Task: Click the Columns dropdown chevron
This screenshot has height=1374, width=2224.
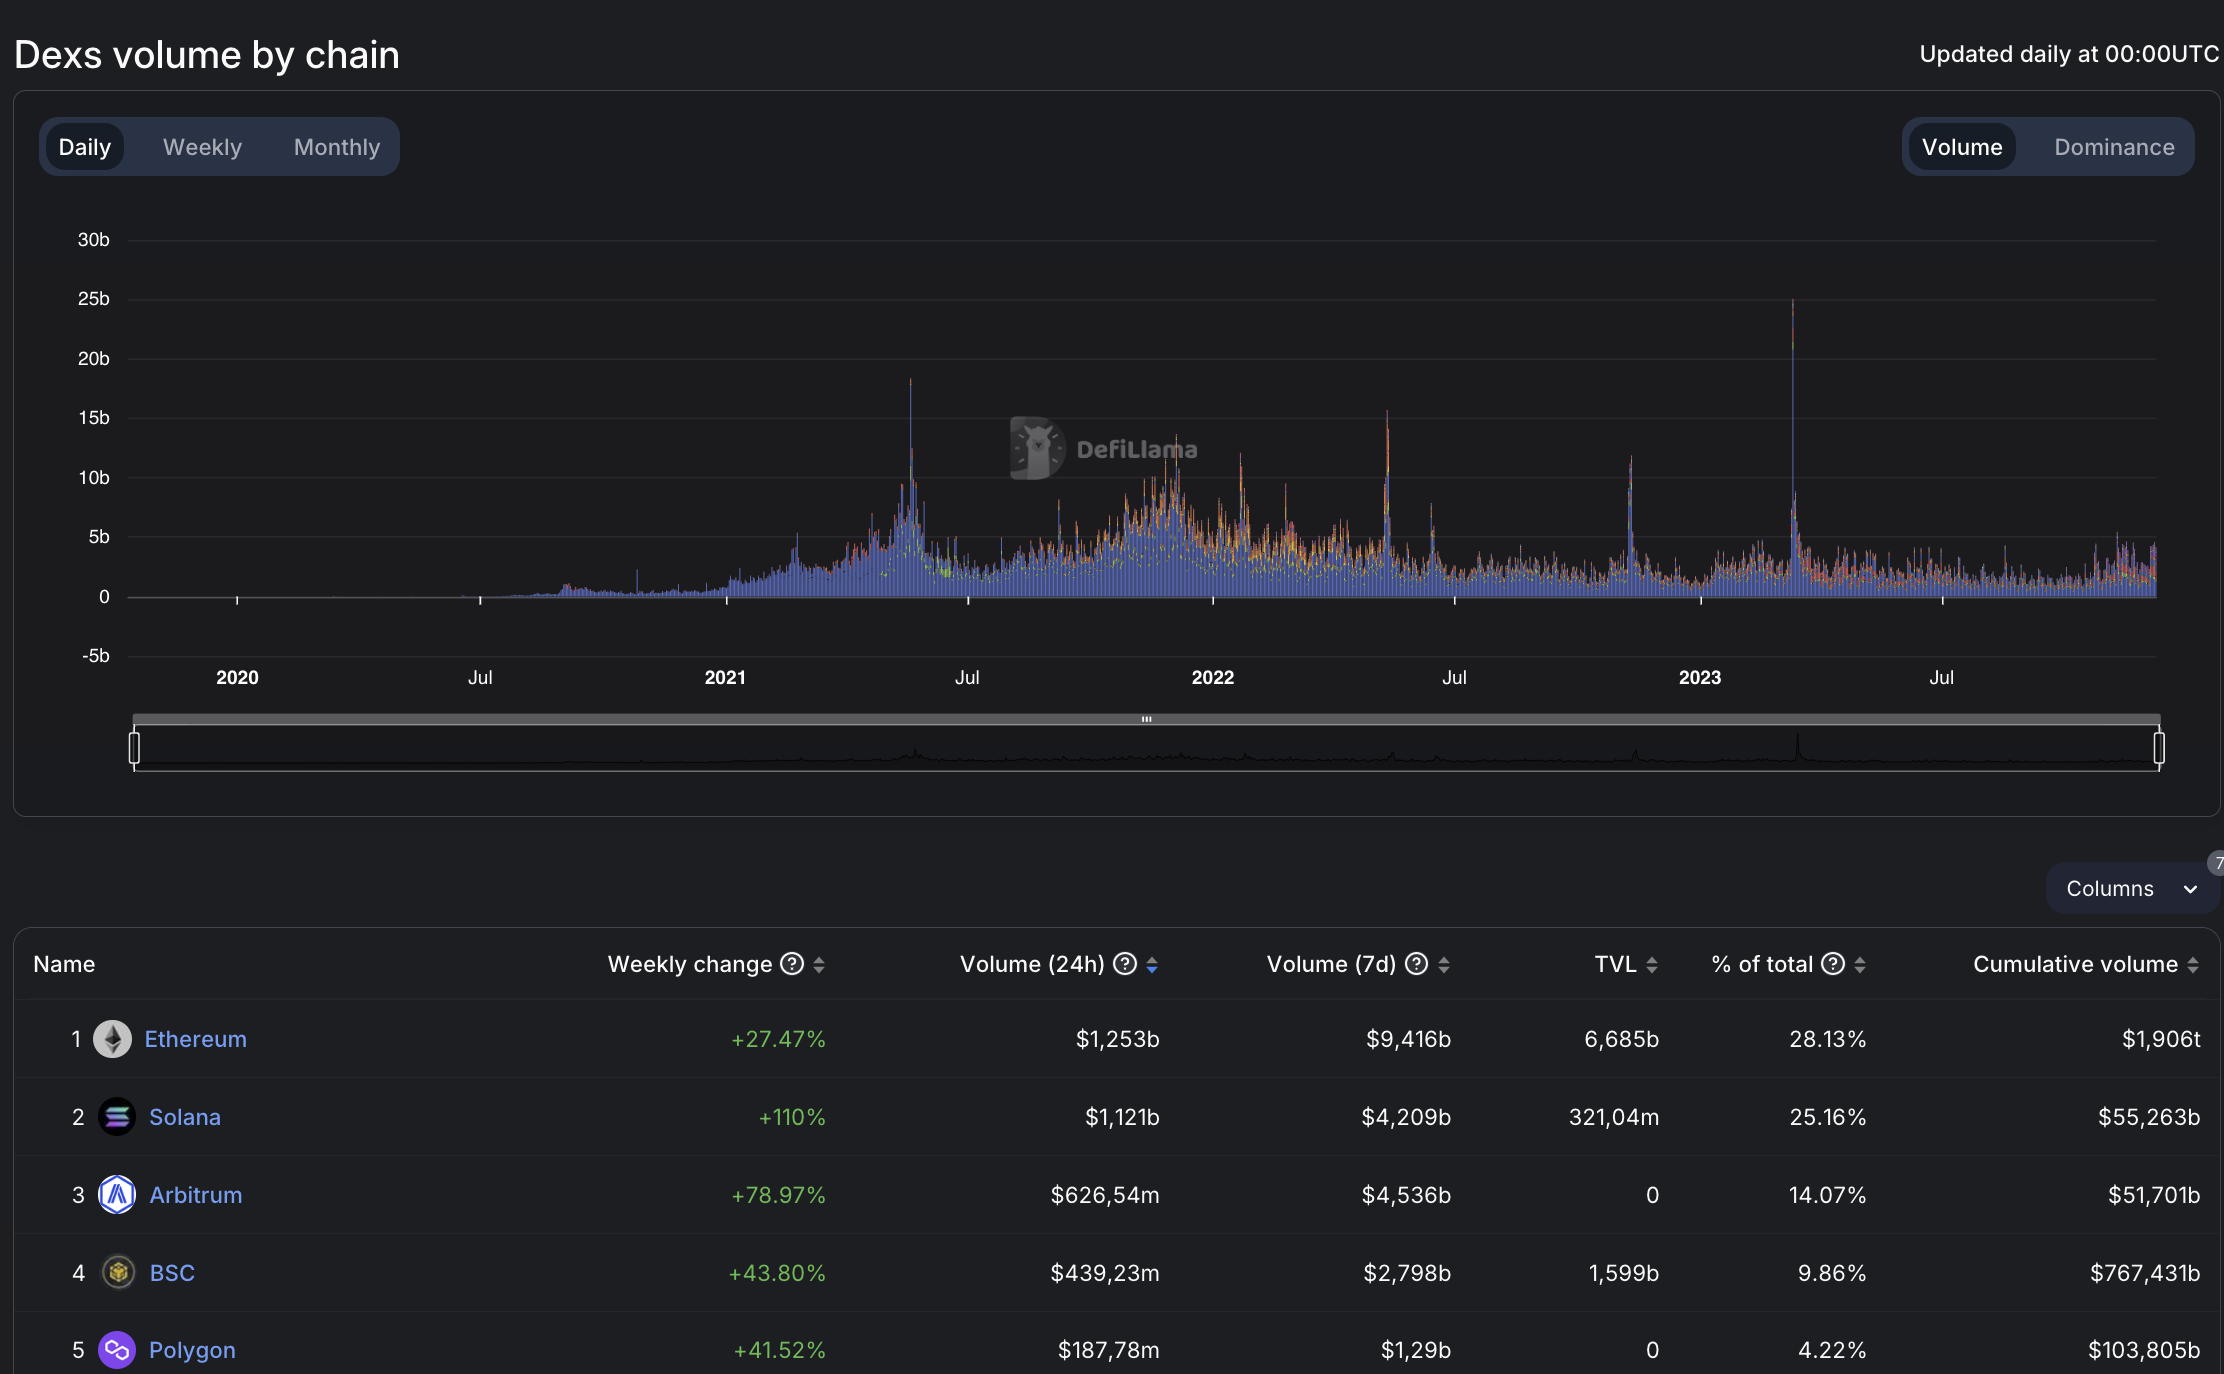Action: tap(2190, 889)
